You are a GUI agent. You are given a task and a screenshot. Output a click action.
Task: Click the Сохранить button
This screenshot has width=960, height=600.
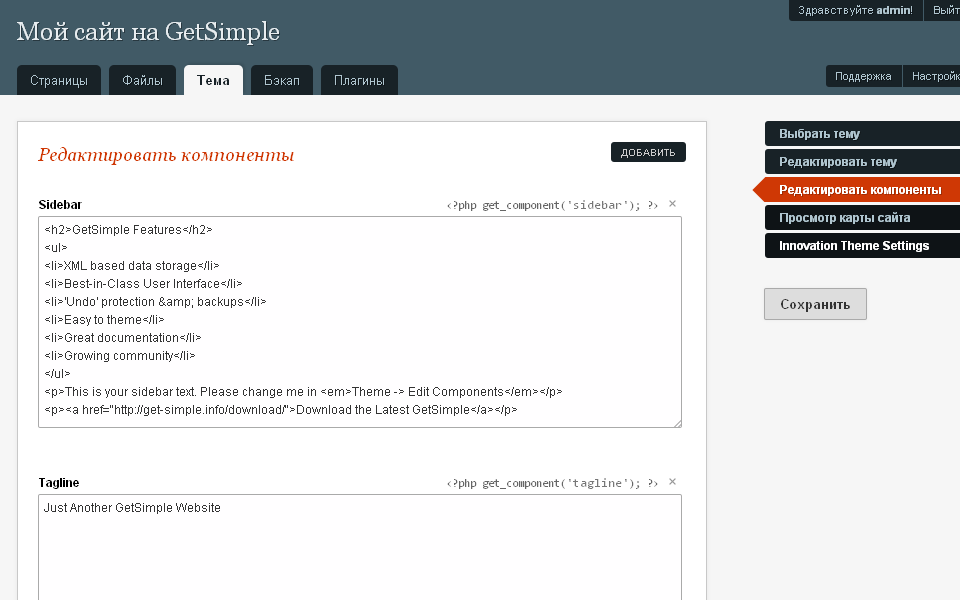pos(815,304)
